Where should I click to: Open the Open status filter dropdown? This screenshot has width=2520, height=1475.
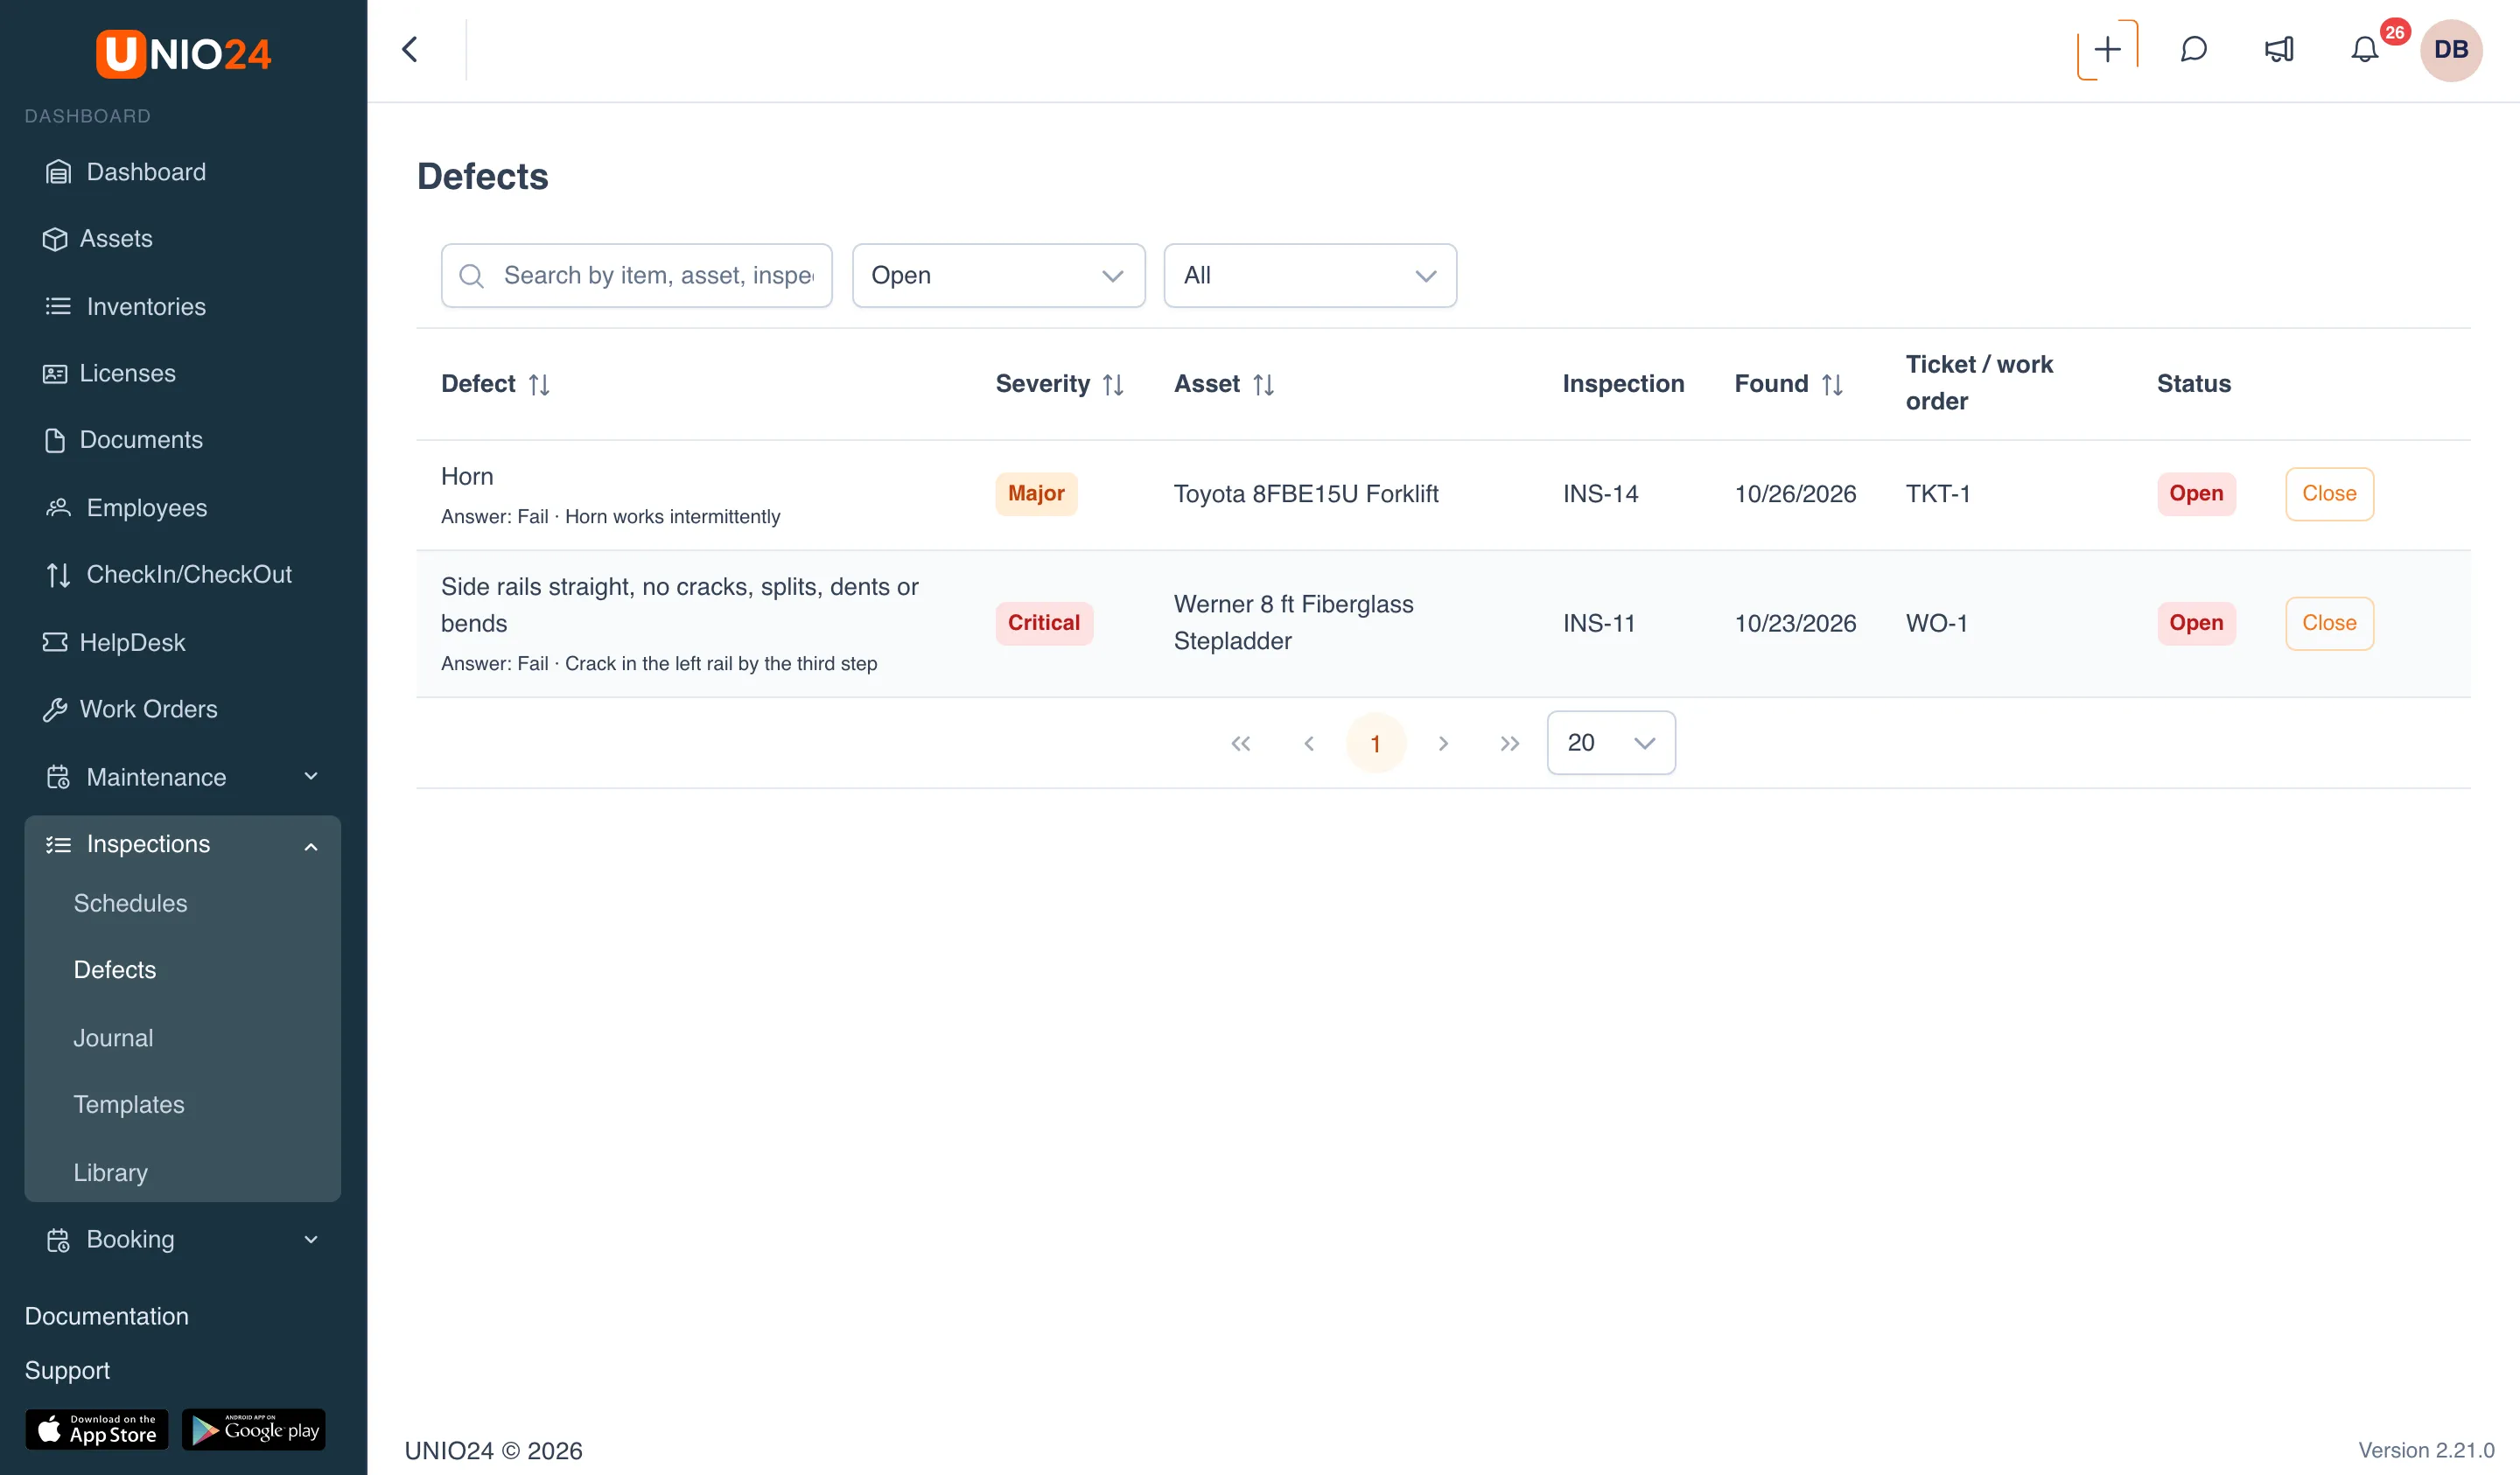(998, 275)
